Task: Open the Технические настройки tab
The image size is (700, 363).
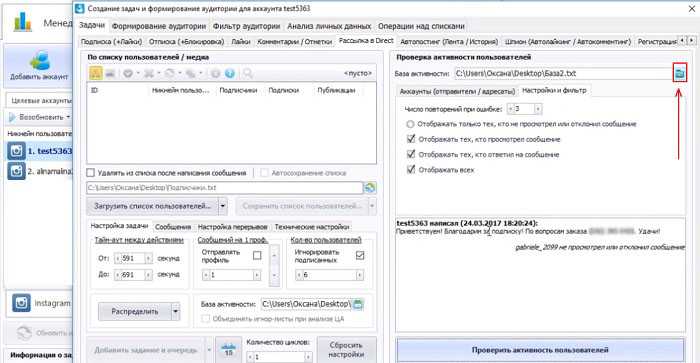Action: [x=312, y=227]
